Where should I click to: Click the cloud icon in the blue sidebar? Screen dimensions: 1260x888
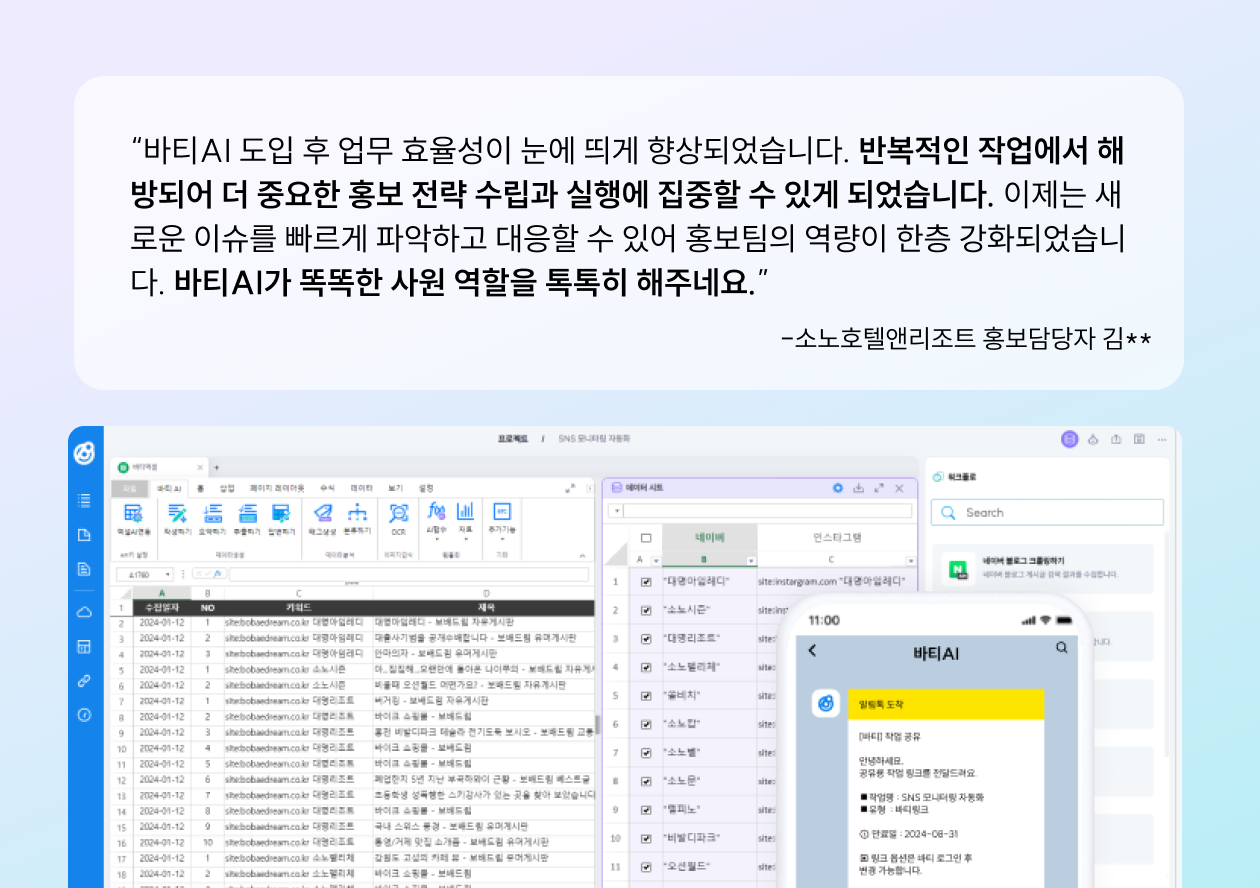(85, 612)
